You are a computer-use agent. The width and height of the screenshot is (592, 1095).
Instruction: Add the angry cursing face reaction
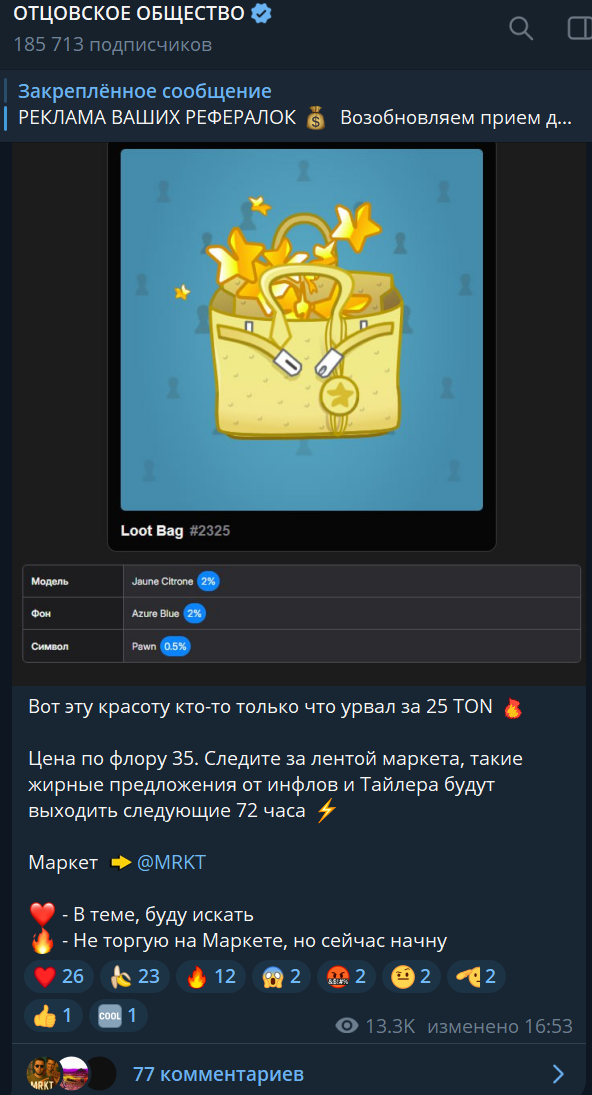346,976
